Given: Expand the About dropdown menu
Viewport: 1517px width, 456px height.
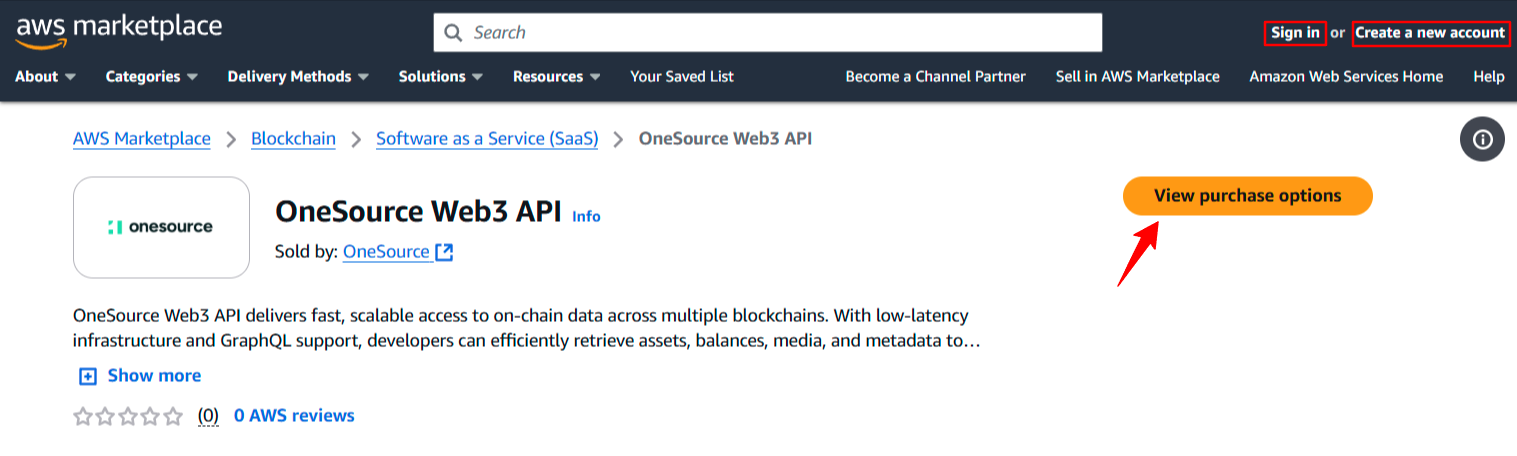Looking at the screenshot, I should 46,77.
